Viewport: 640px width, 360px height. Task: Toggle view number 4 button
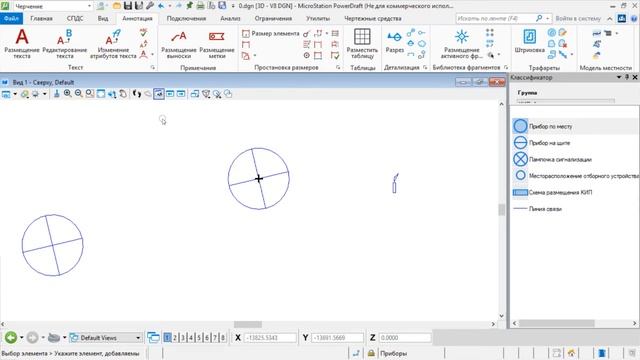191,338
